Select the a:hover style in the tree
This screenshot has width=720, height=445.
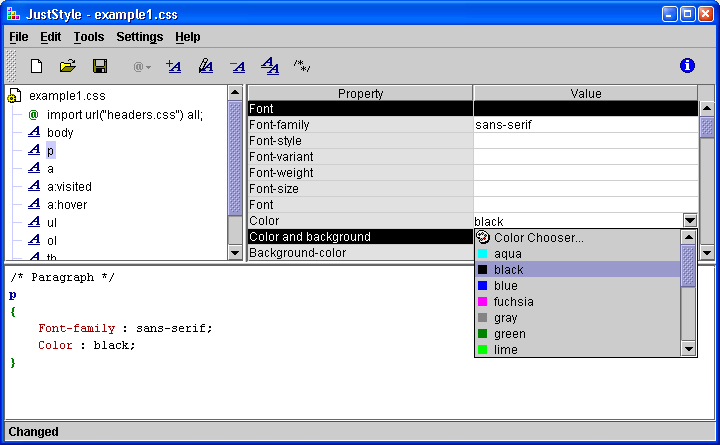point(66,205)
